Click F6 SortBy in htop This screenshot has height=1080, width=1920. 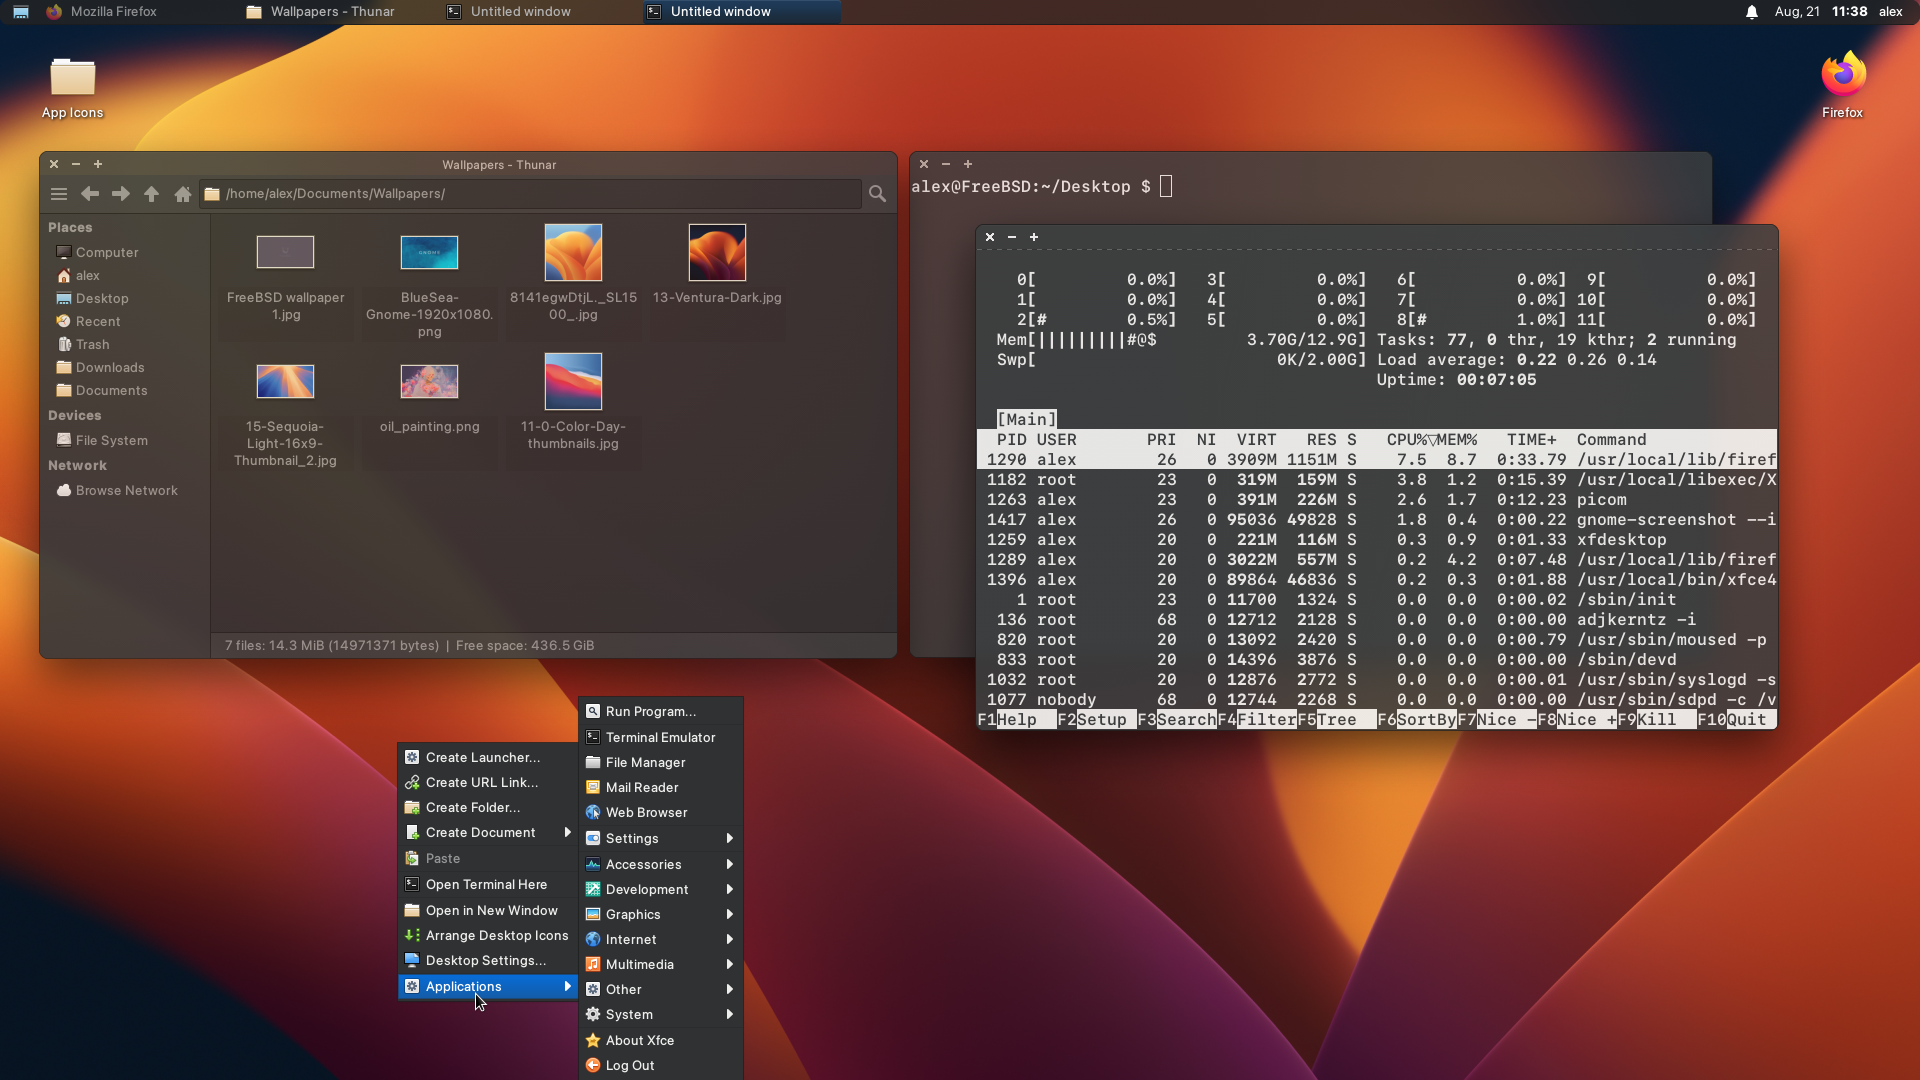[x=1416, y=720]
